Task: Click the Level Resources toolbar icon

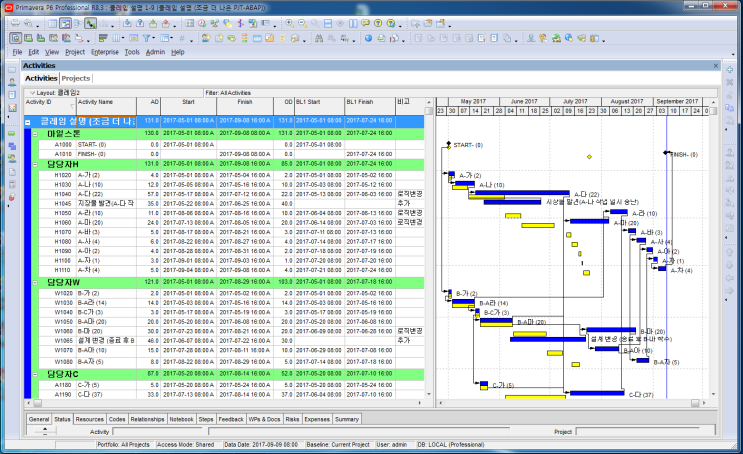Action: (215, 23)
